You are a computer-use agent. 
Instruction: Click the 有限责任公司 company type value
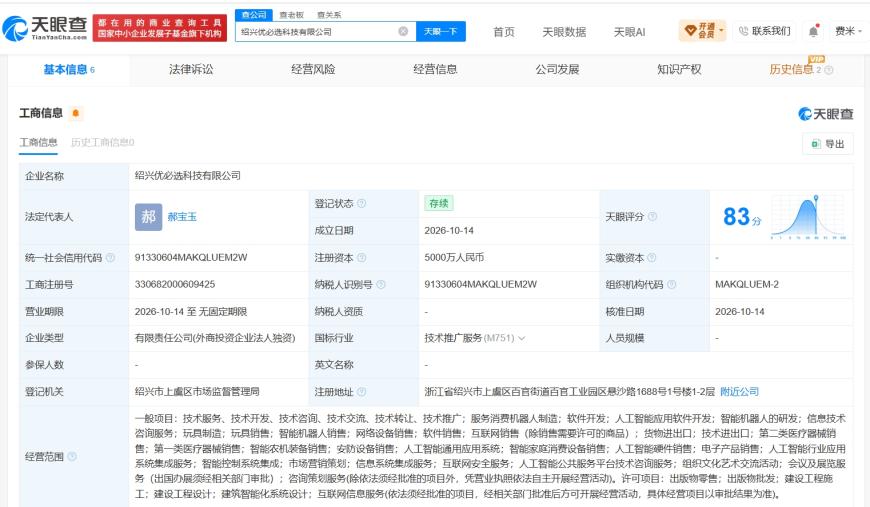[x=215, y=338]
